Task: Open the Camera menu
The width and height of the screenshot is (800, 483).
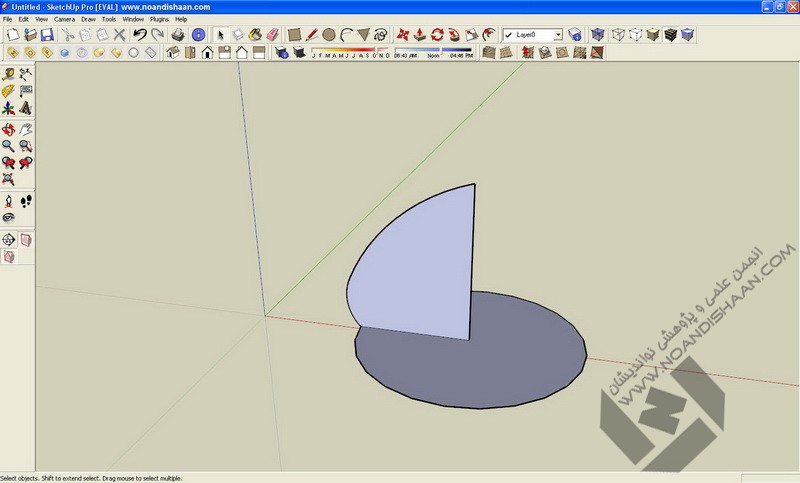Action: [x=64, y=19]
